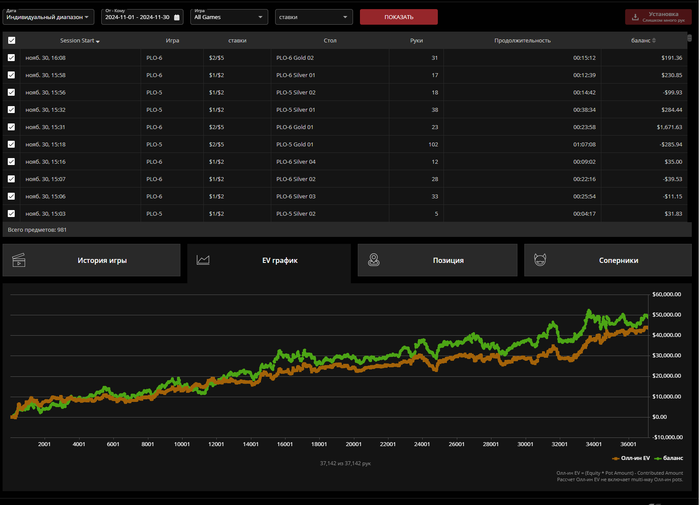
Task: Click the sort arrow next to Session Start
Action: (x=98, y=41)
